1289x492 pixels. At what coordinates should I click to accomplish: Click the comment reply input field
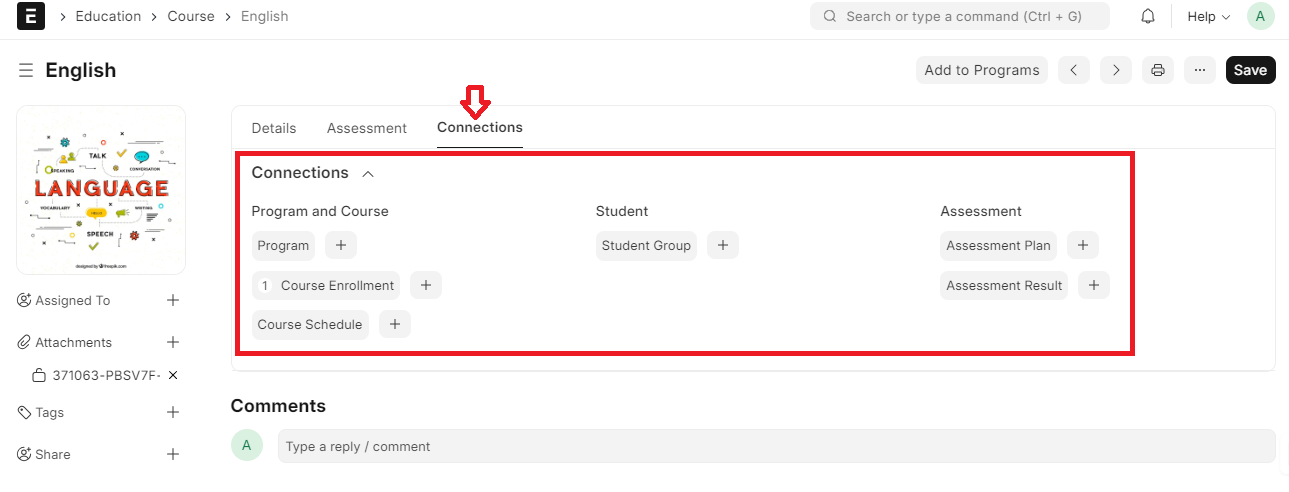click(776, 446)
